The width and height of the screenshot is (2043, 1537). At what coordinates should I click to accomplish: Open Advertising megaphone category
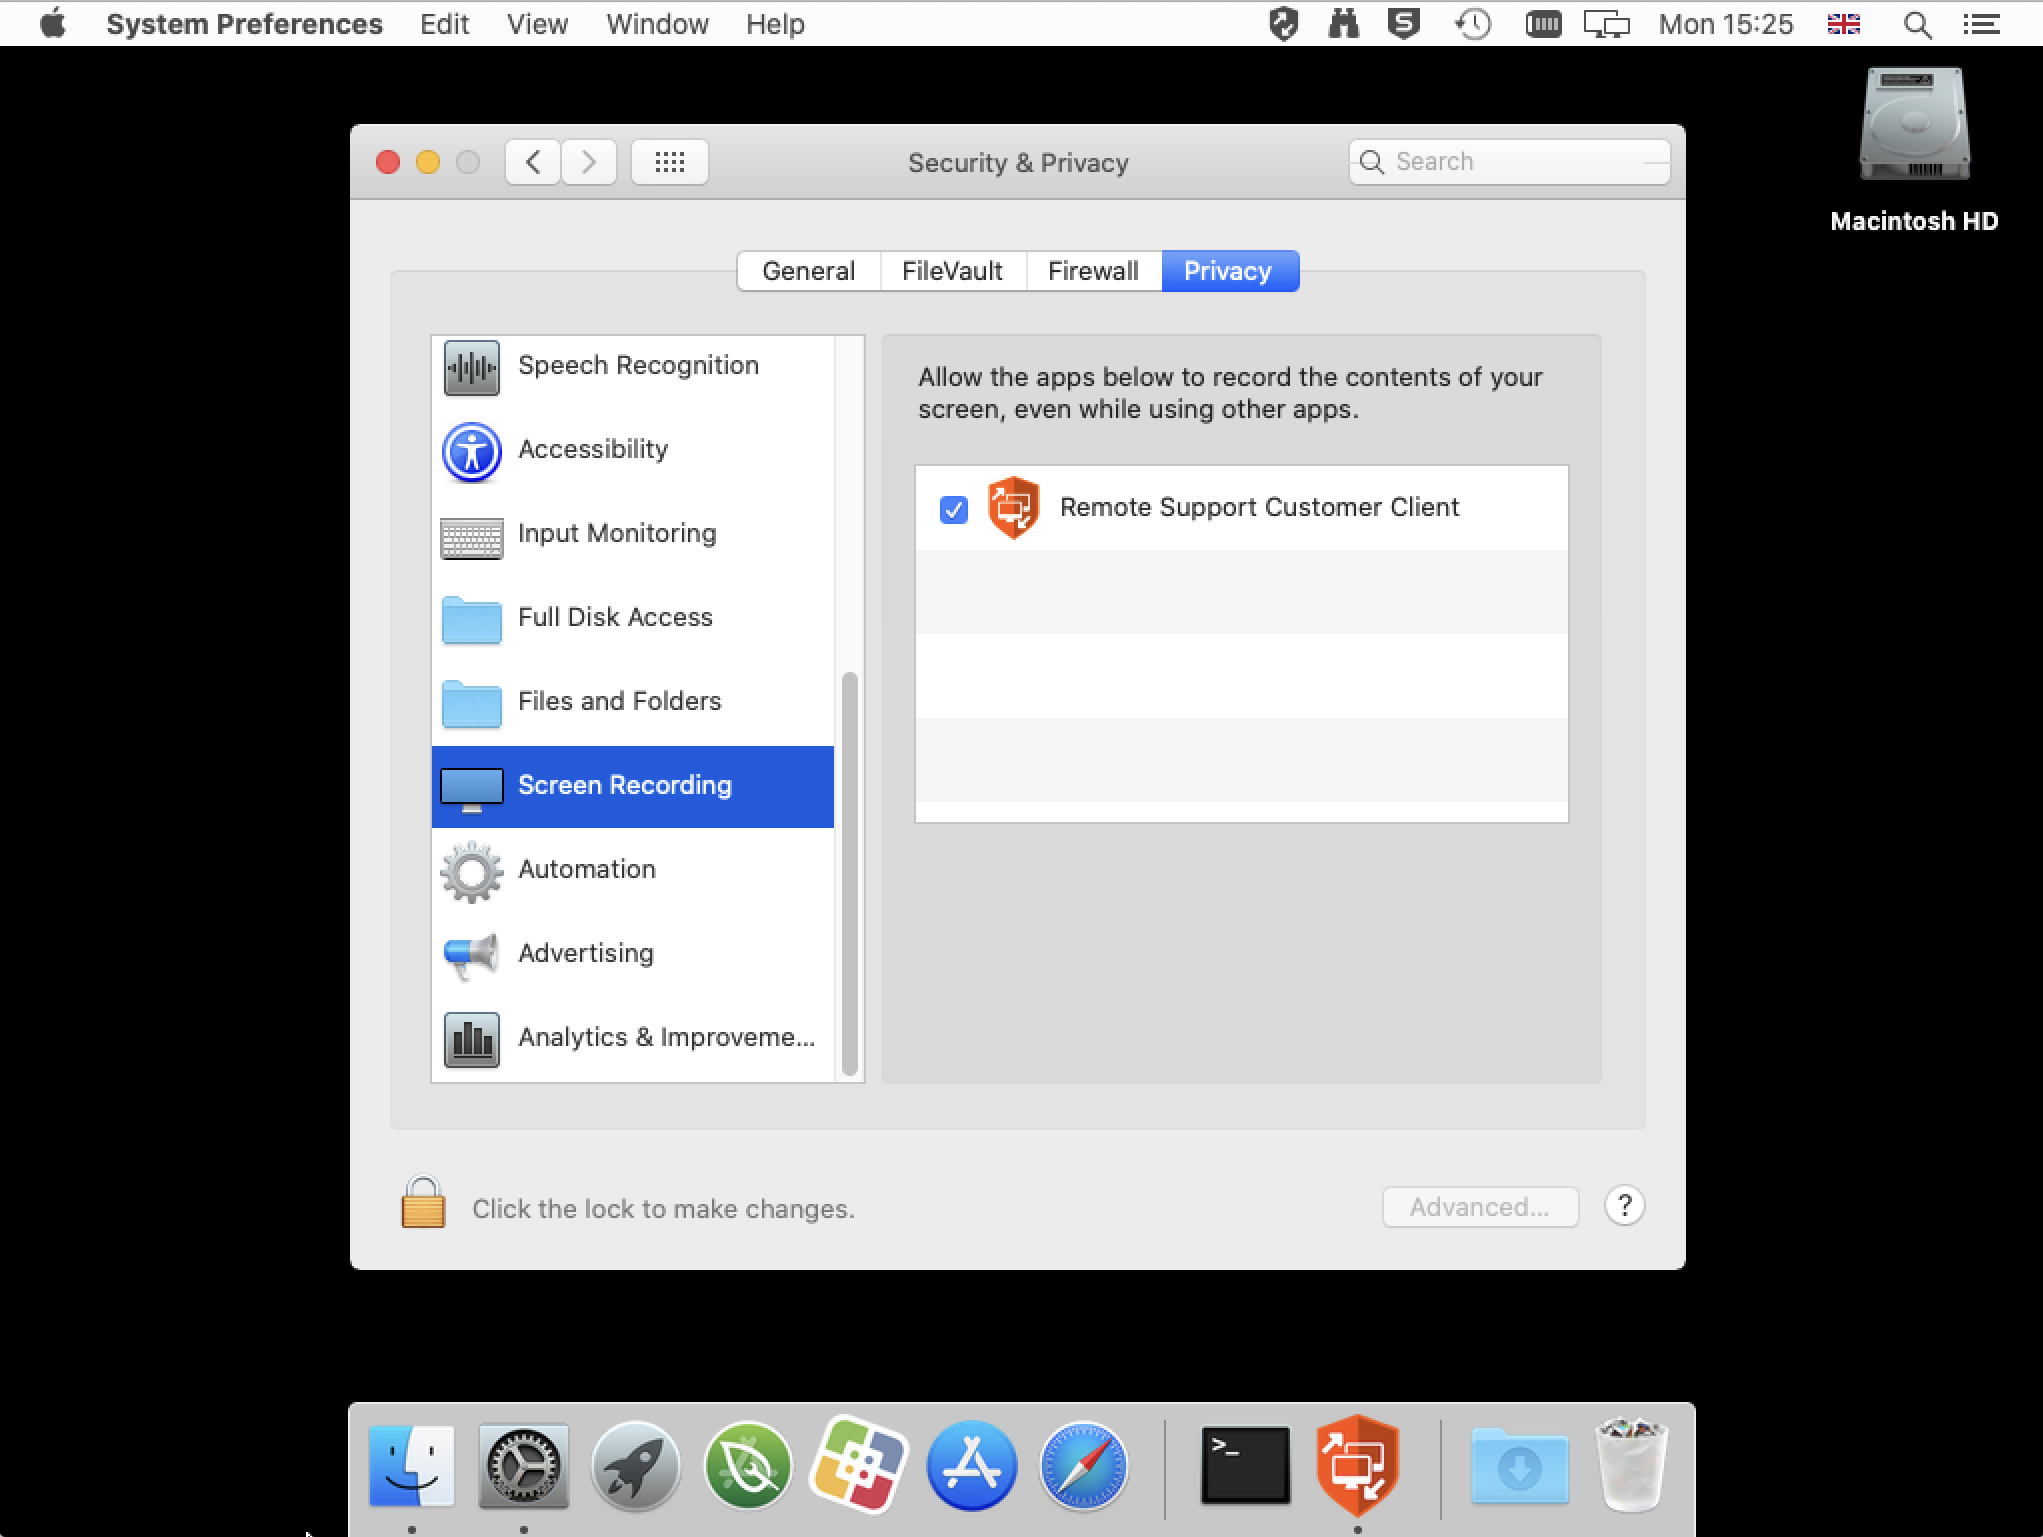(585, 954)
